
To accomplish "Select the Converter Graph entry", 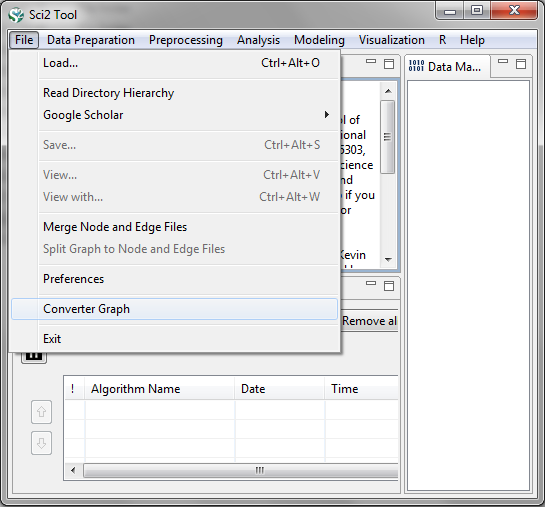I will coord(174,309).
